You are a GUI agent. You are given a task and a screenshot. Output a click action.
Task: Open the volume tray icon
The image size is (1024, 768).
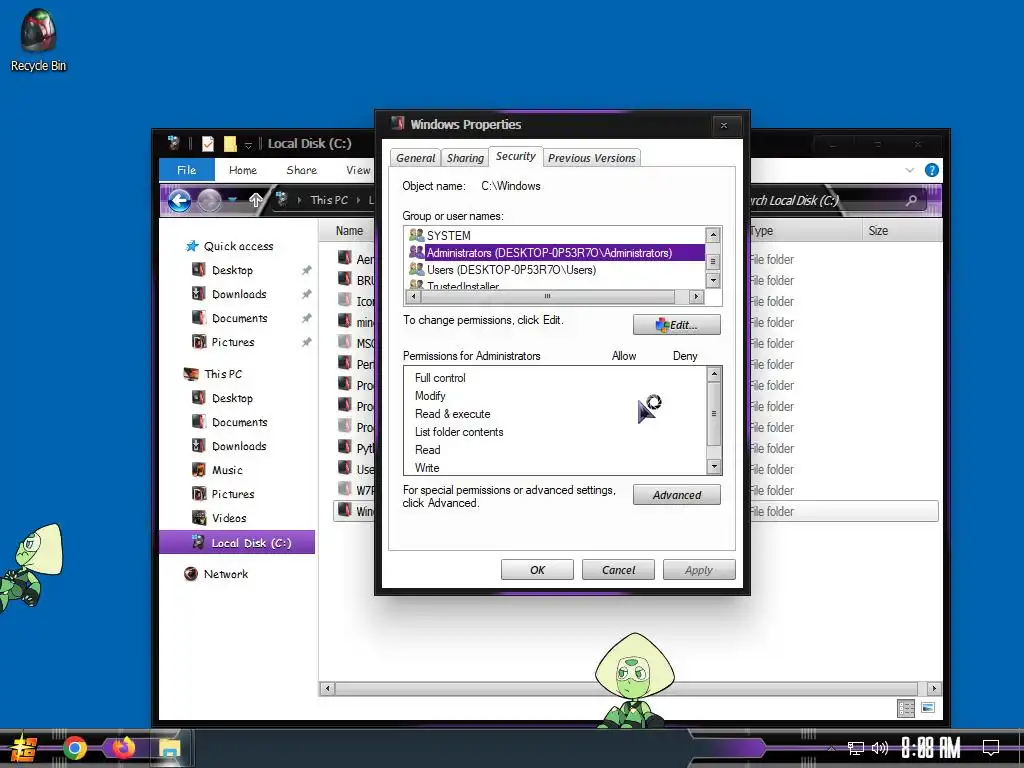[880, 748]
